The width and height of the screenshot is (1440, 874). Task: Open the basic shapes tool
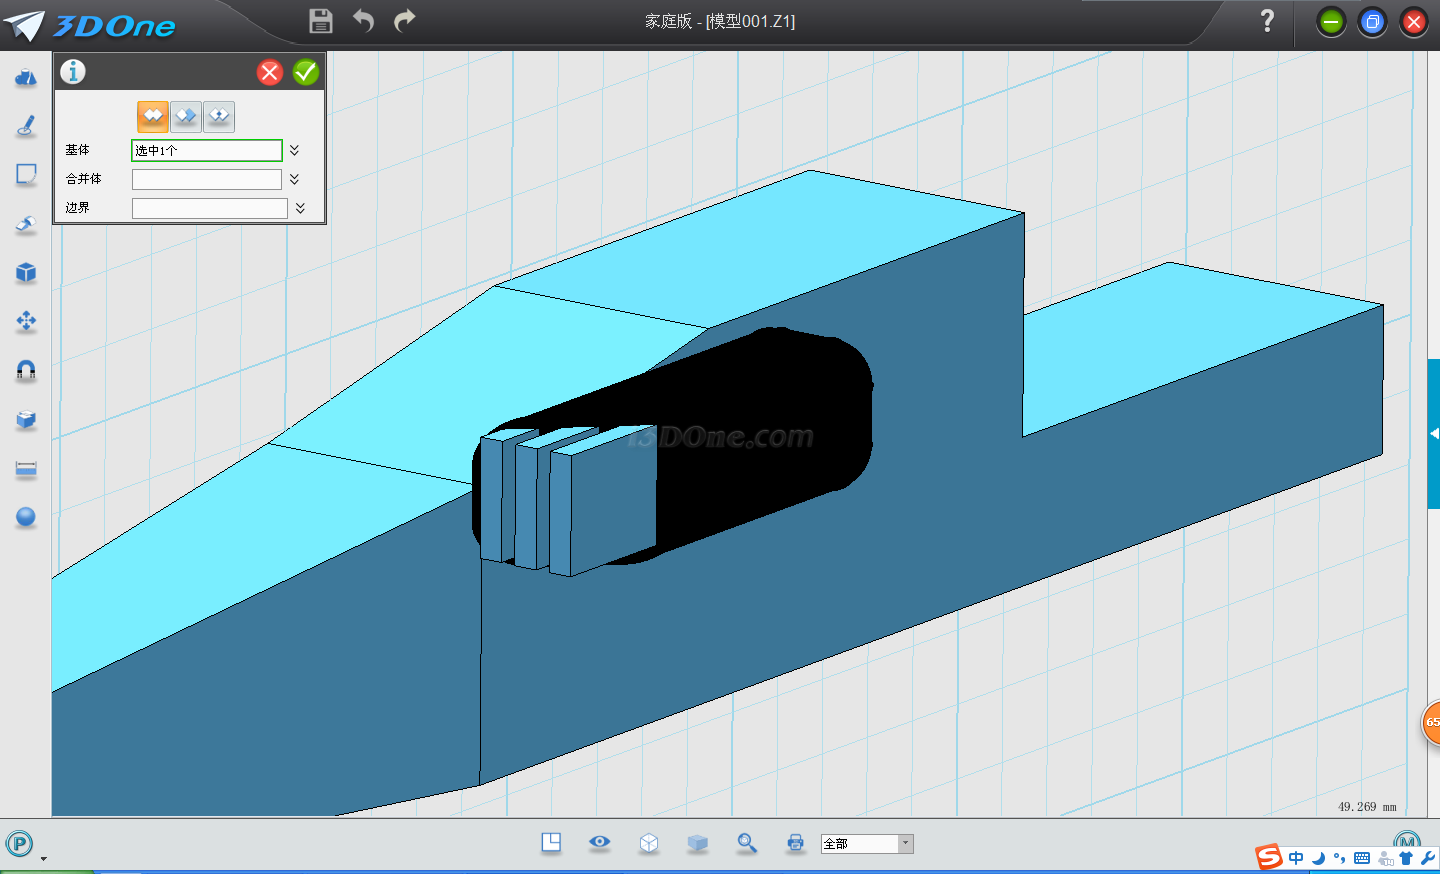coord(26,77)
